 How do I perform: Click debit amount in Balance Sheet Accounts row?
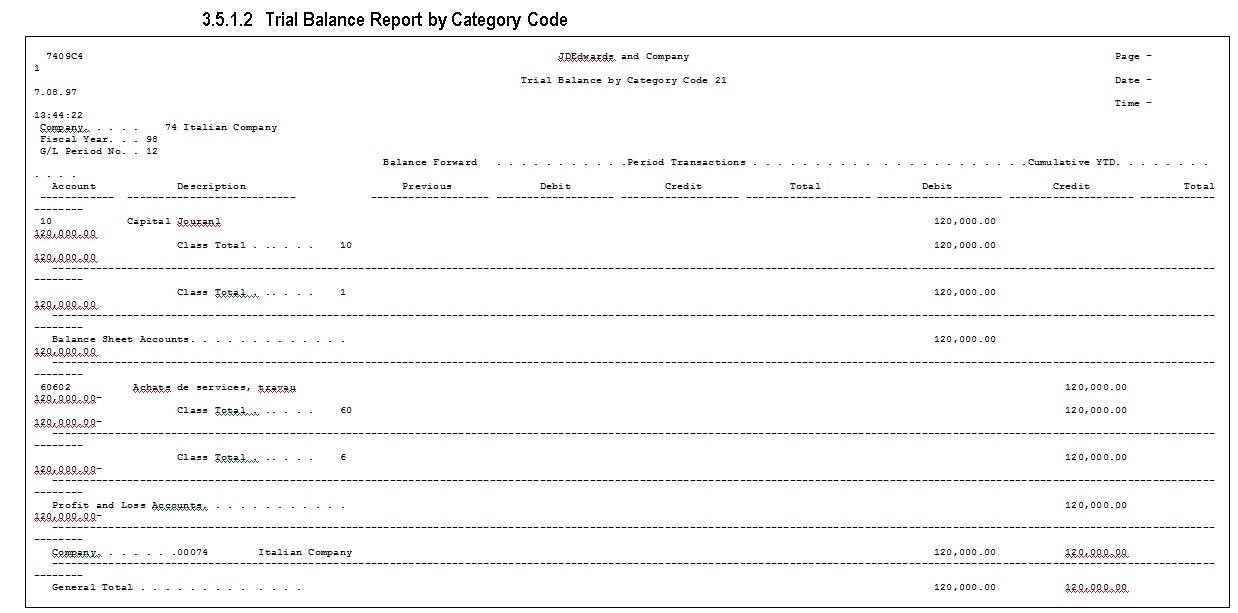pyautogui.click(x=964, y=339)
